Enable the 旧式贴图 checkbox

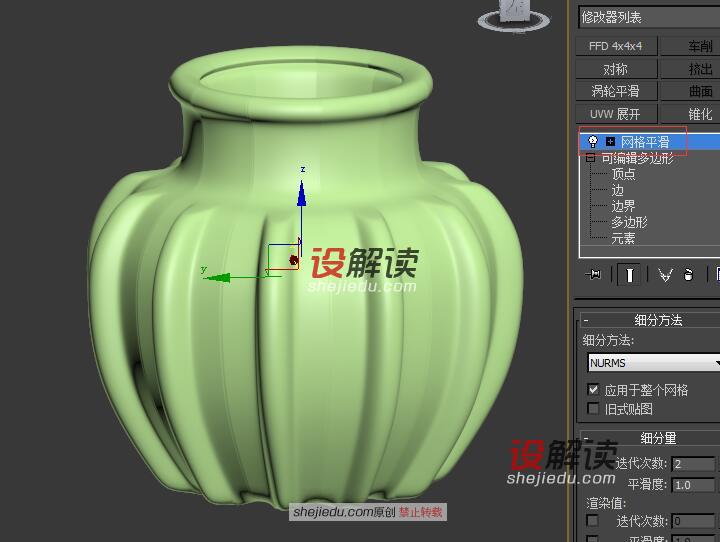click(x=593, y=408)
